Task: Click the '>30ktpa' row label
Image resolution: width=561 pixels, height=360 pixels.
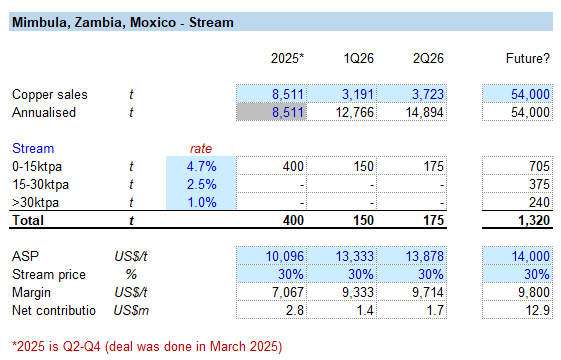Action: tap(35, 202)
